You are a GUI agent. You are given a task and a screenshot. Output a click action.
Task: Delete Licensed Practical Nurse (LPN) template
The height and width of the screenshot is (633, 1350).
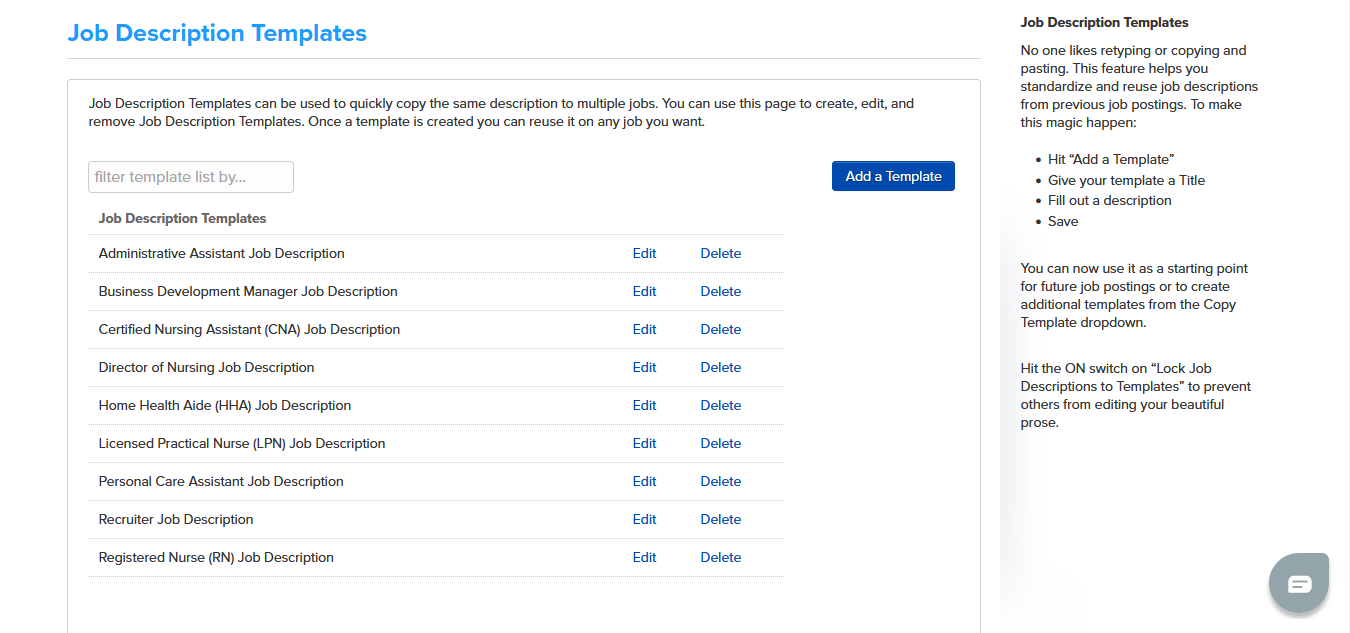click(x=720, y=444)
